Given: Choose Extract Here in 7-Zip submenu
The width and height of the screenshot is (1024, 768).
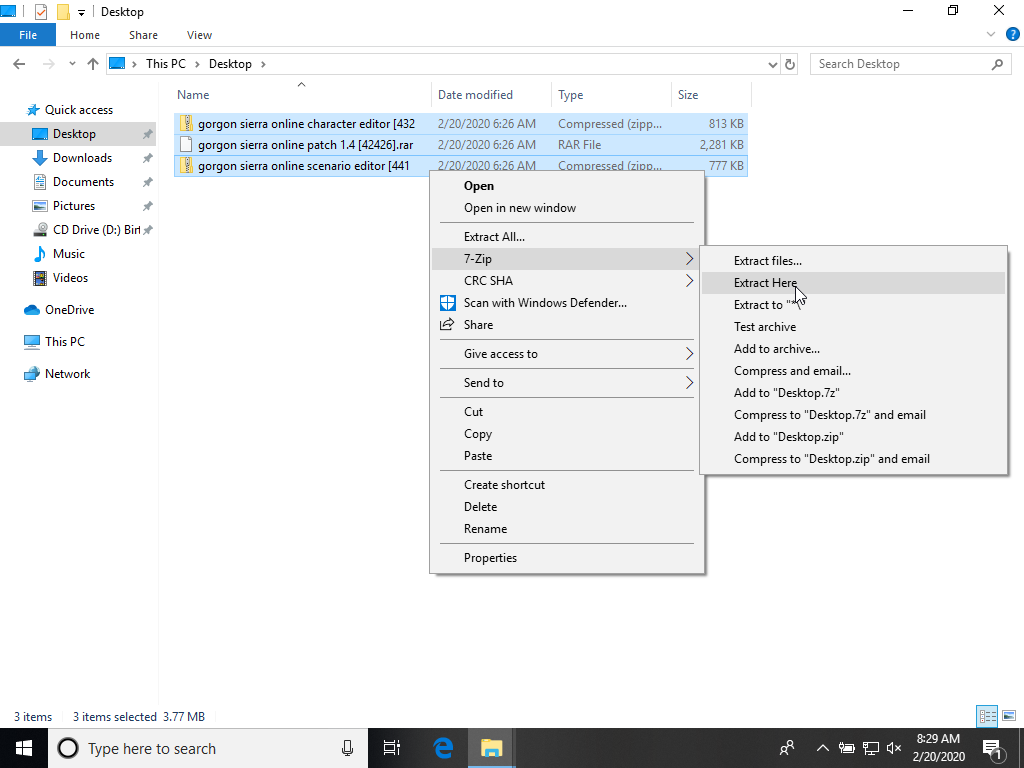Looking at the screenshot, I should click(x=765, y=283).
